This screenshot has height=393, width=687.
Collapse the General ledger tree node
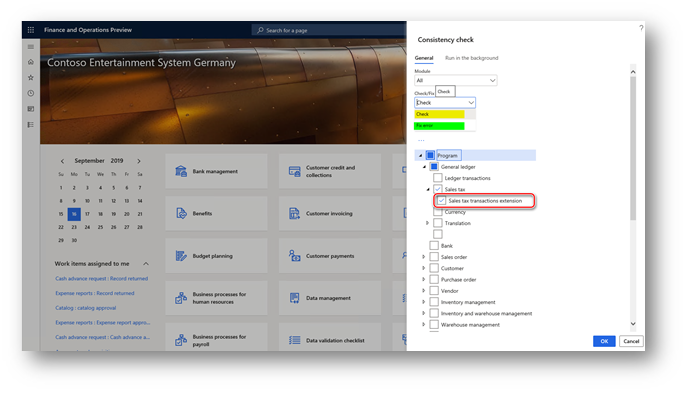(424, 167)
